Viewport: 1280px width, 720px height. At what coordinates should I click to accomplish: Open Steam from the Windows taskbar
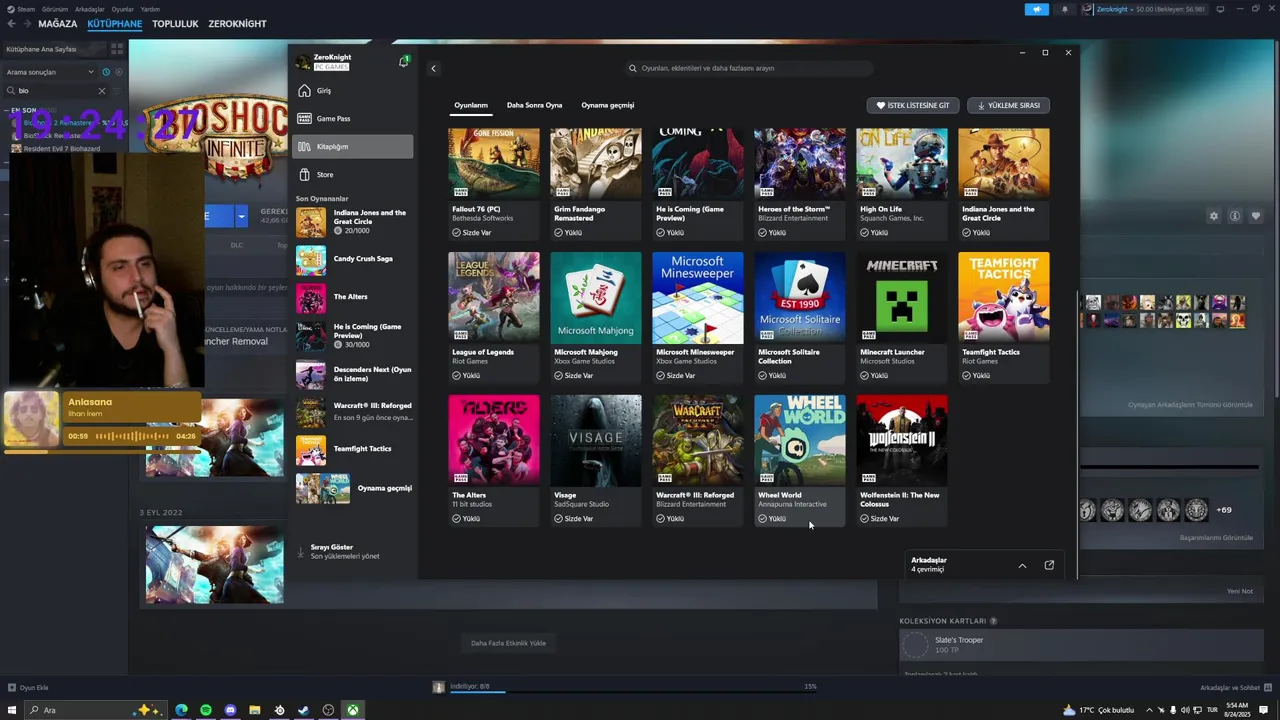(304, 710)
